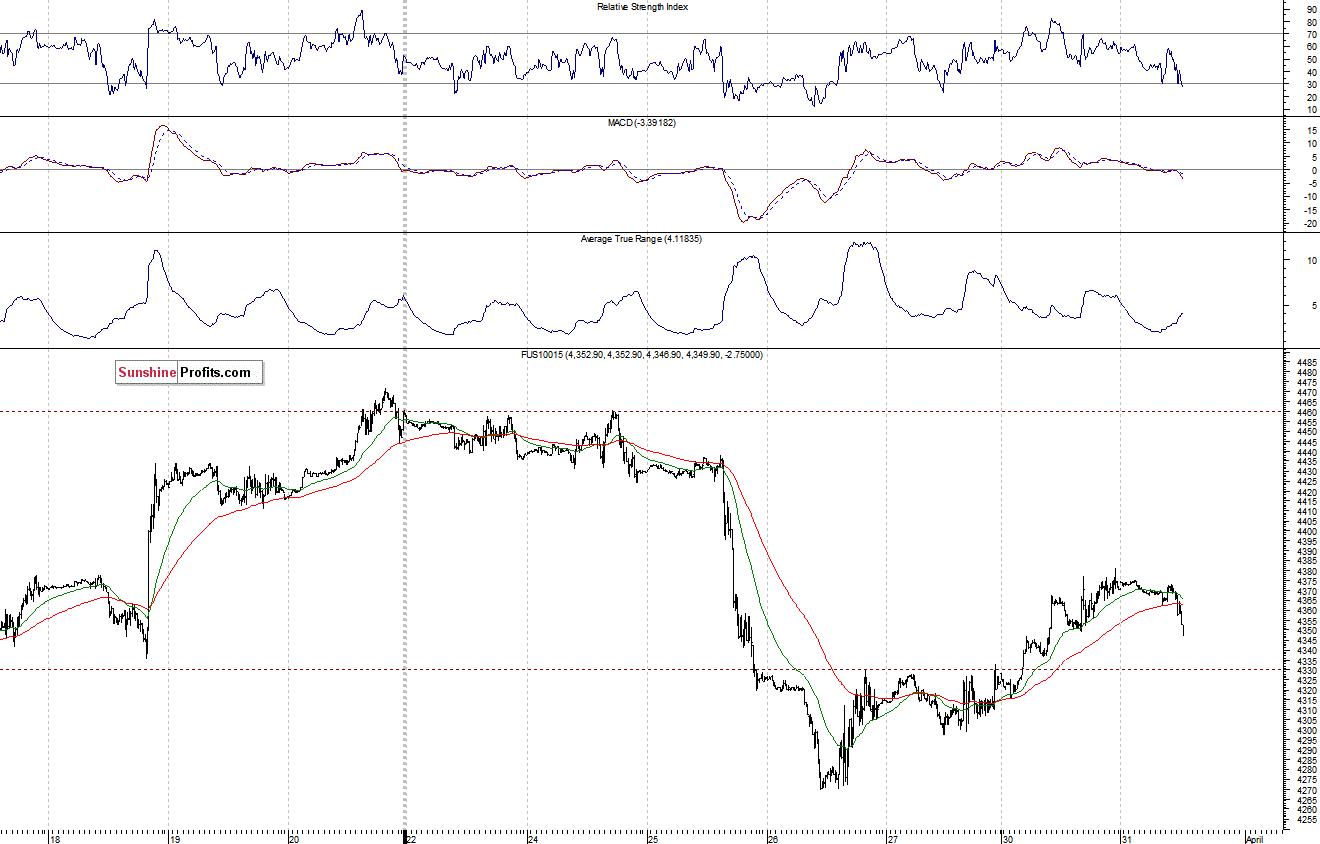Click the 90 value on RSI axis
The image size is (1320, 844).
(1311, 9)
